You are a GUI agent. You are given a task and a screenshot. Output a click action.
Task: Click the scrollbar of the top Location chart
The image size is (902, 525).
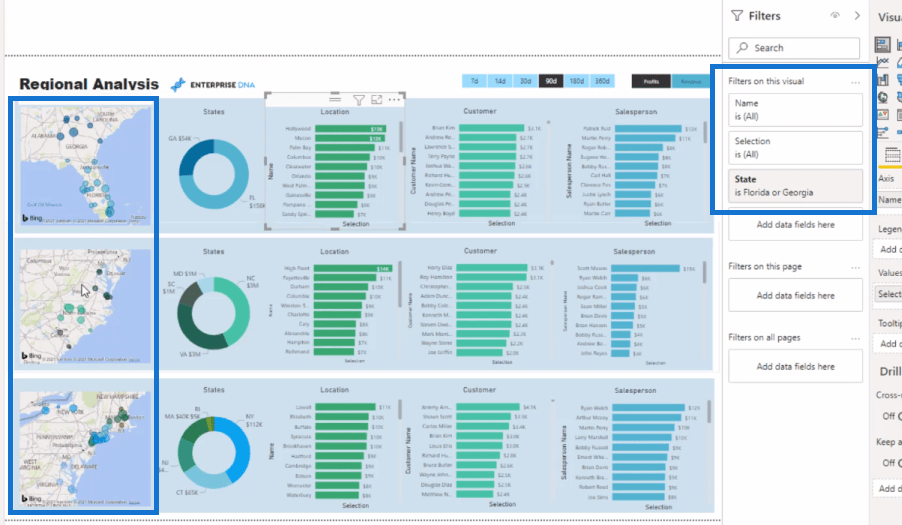pyautogui.click(x=400, y=138)
